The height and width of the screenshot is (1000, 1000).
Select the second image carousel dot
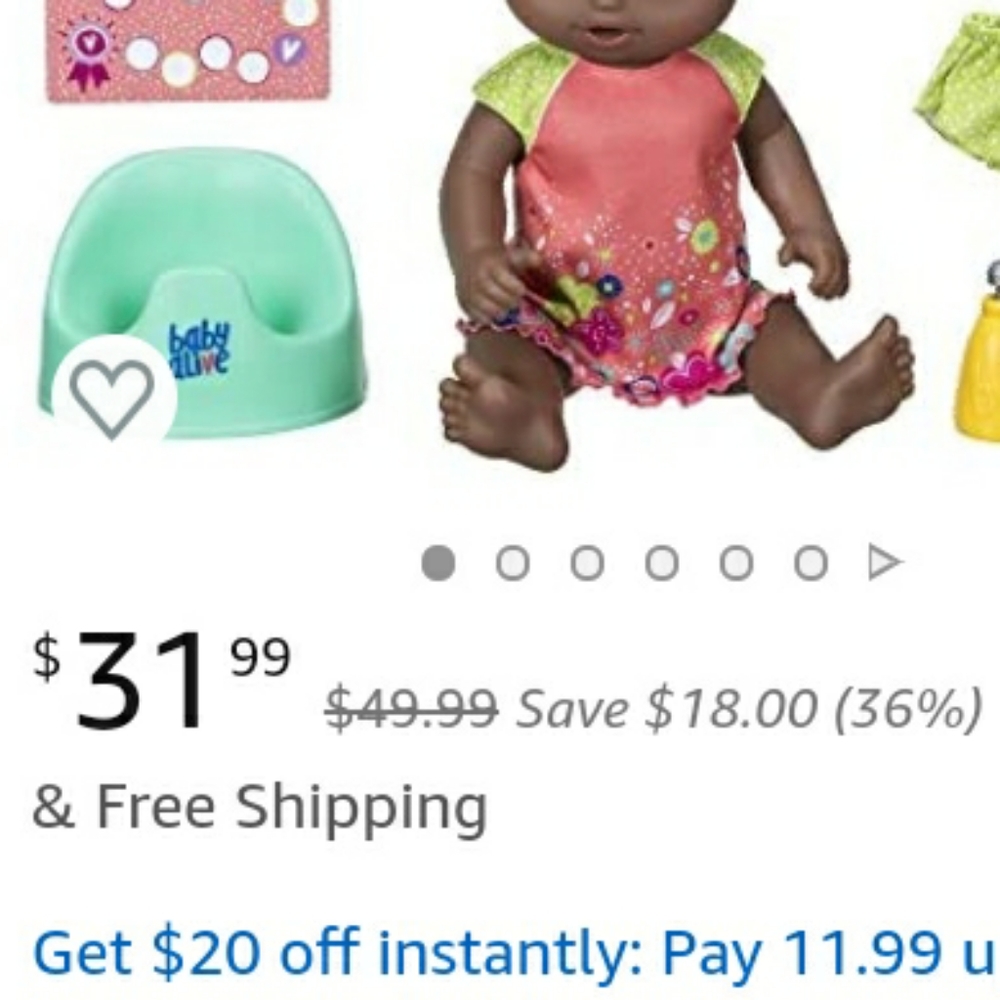tap(513, 563)
